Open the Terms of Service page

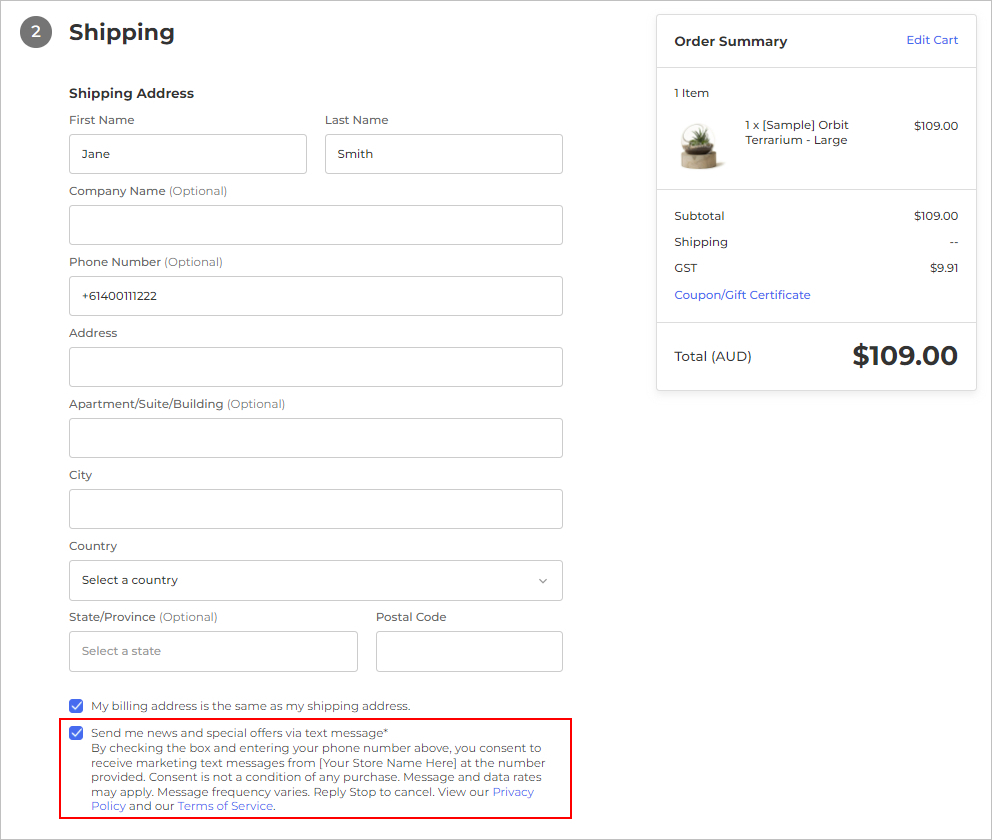point(225,805)
